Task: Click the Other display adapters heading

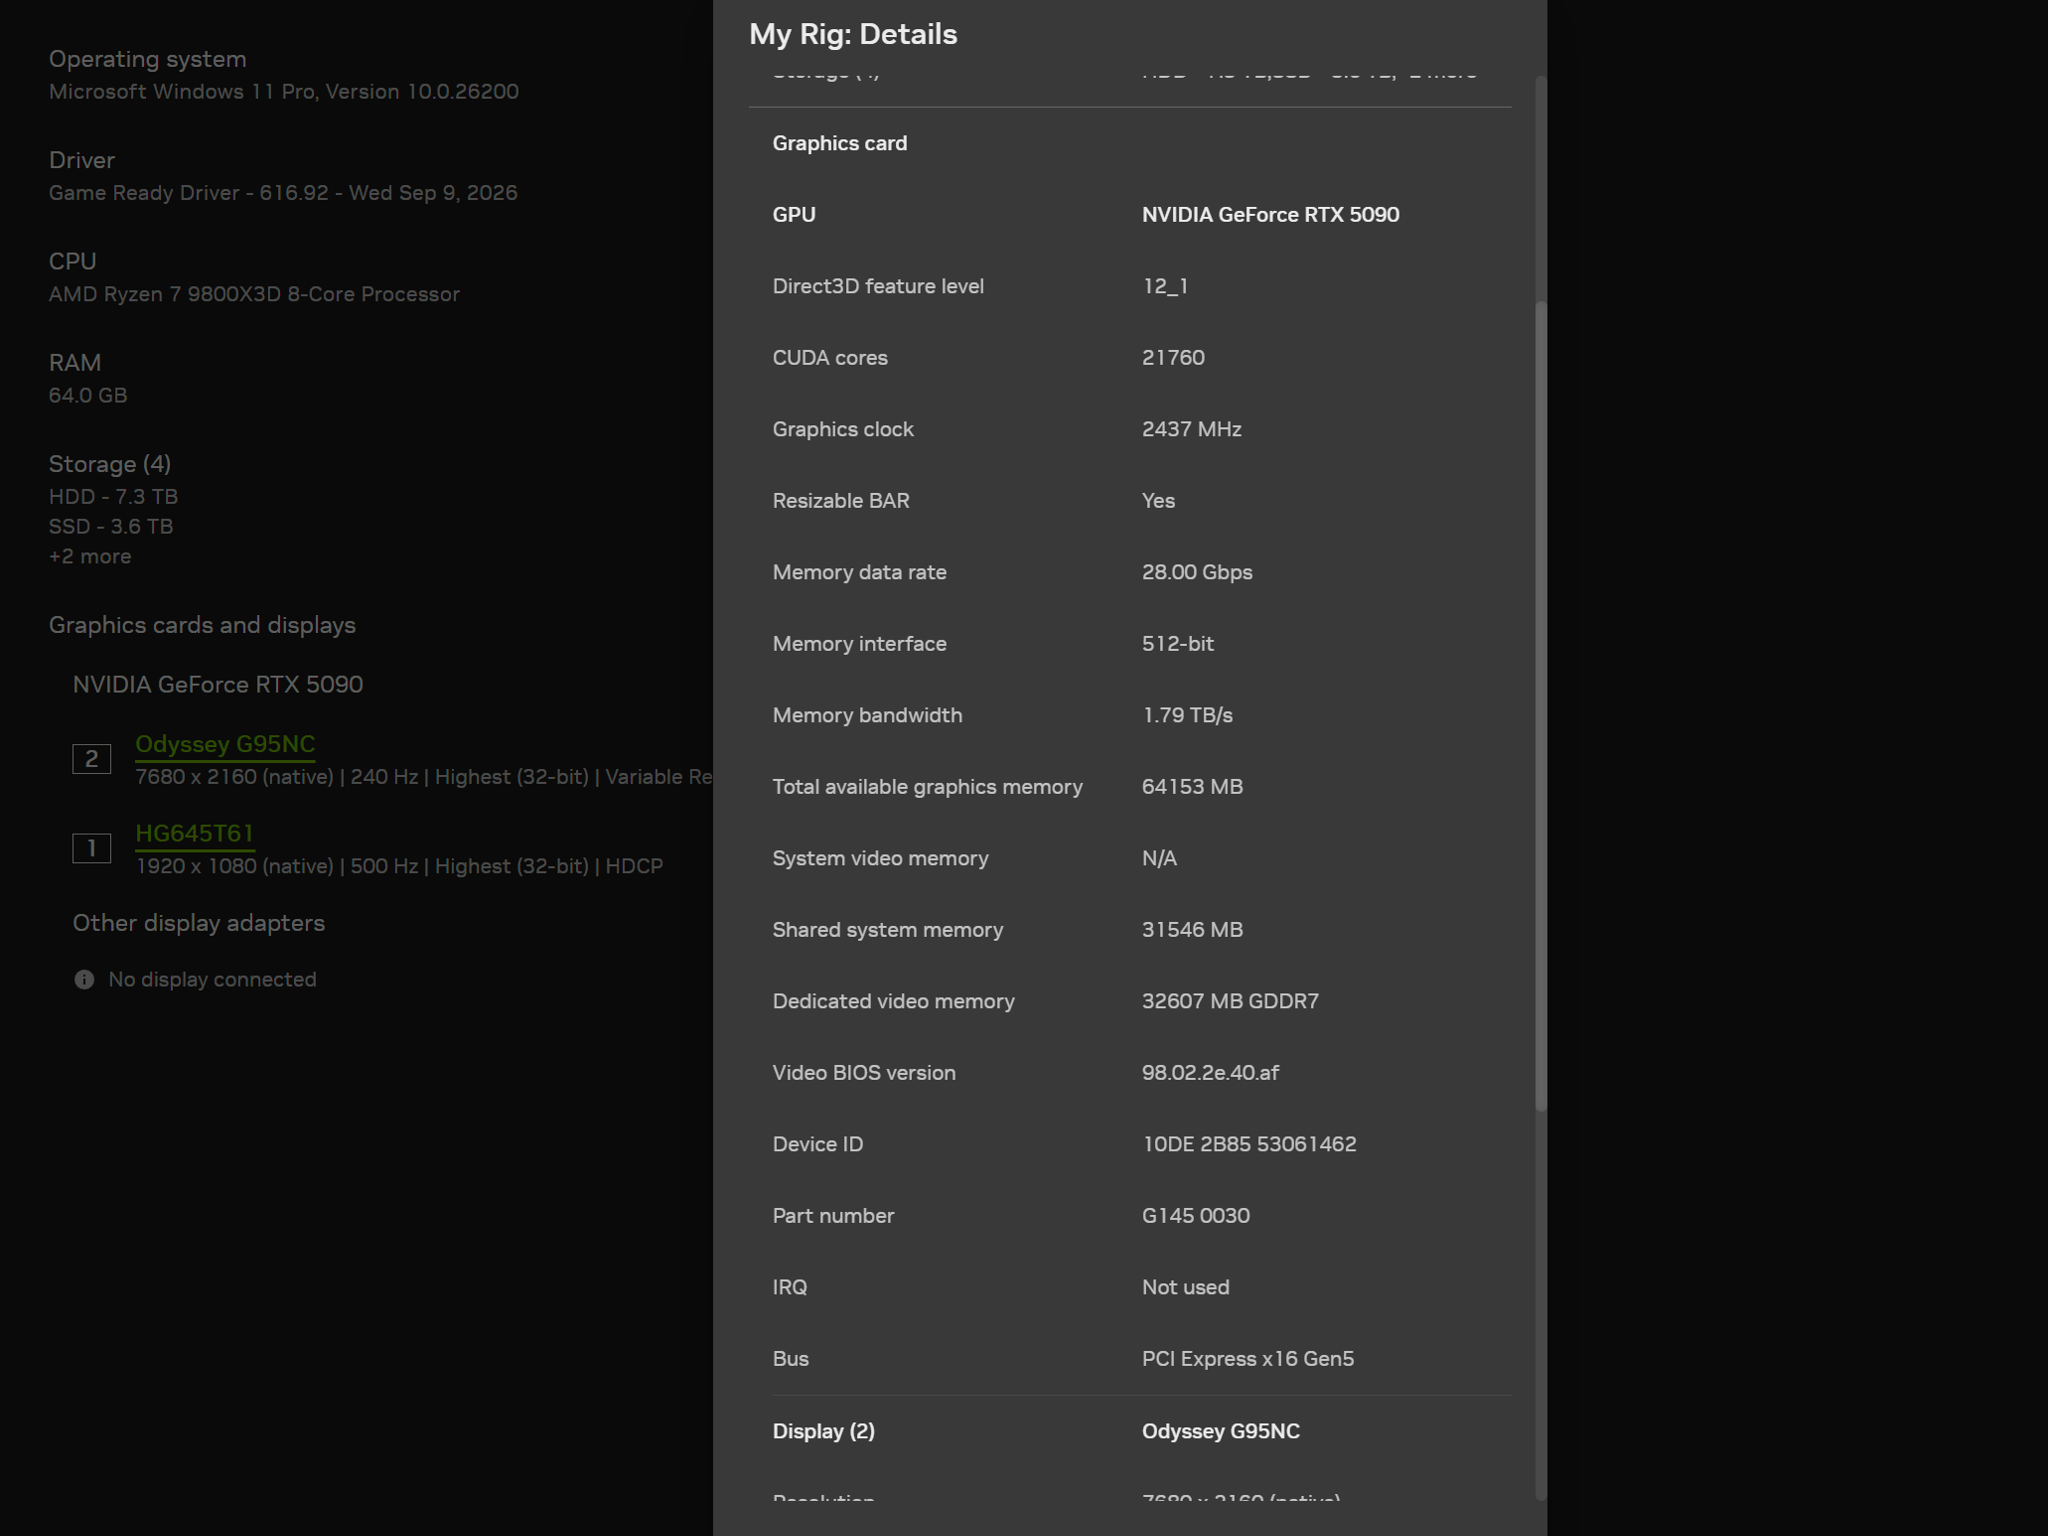Action: coord(199,923)
